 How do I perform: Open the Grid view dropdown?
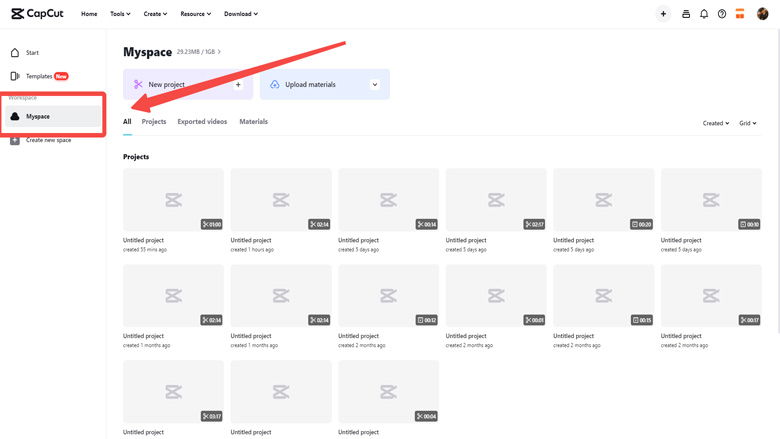(x=748, y=123)
